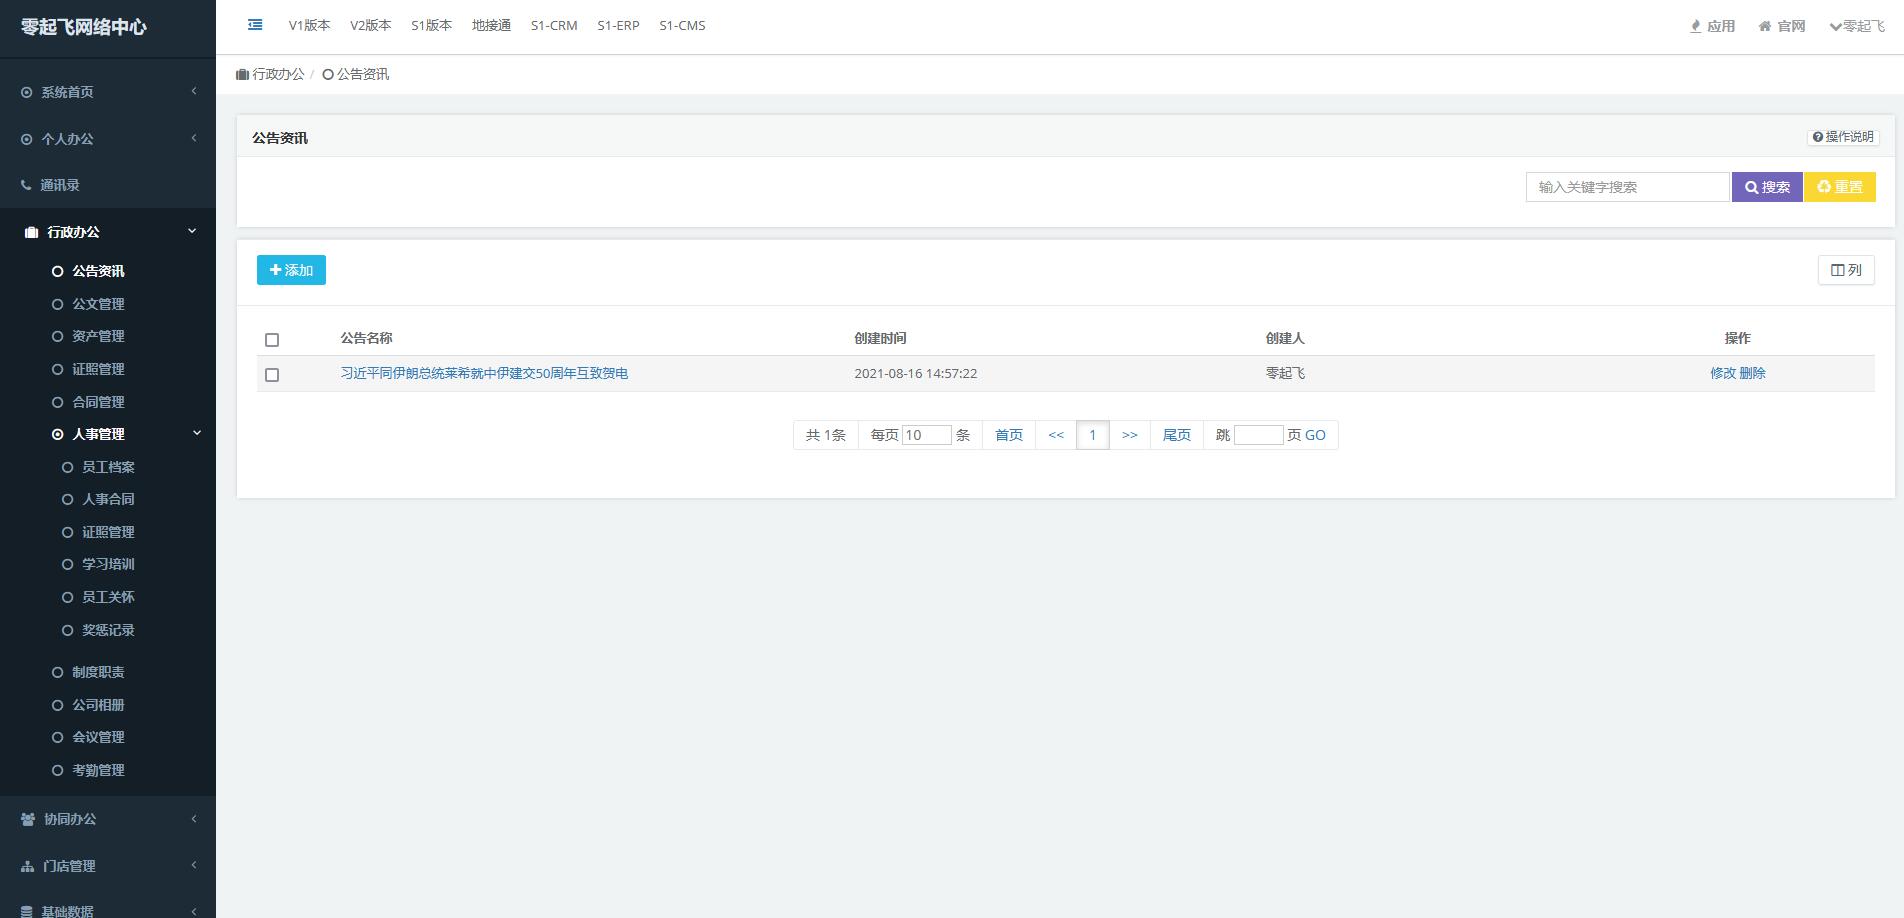
Task: Open the 零起飞 user dropdown
Action: [1857, 26]
